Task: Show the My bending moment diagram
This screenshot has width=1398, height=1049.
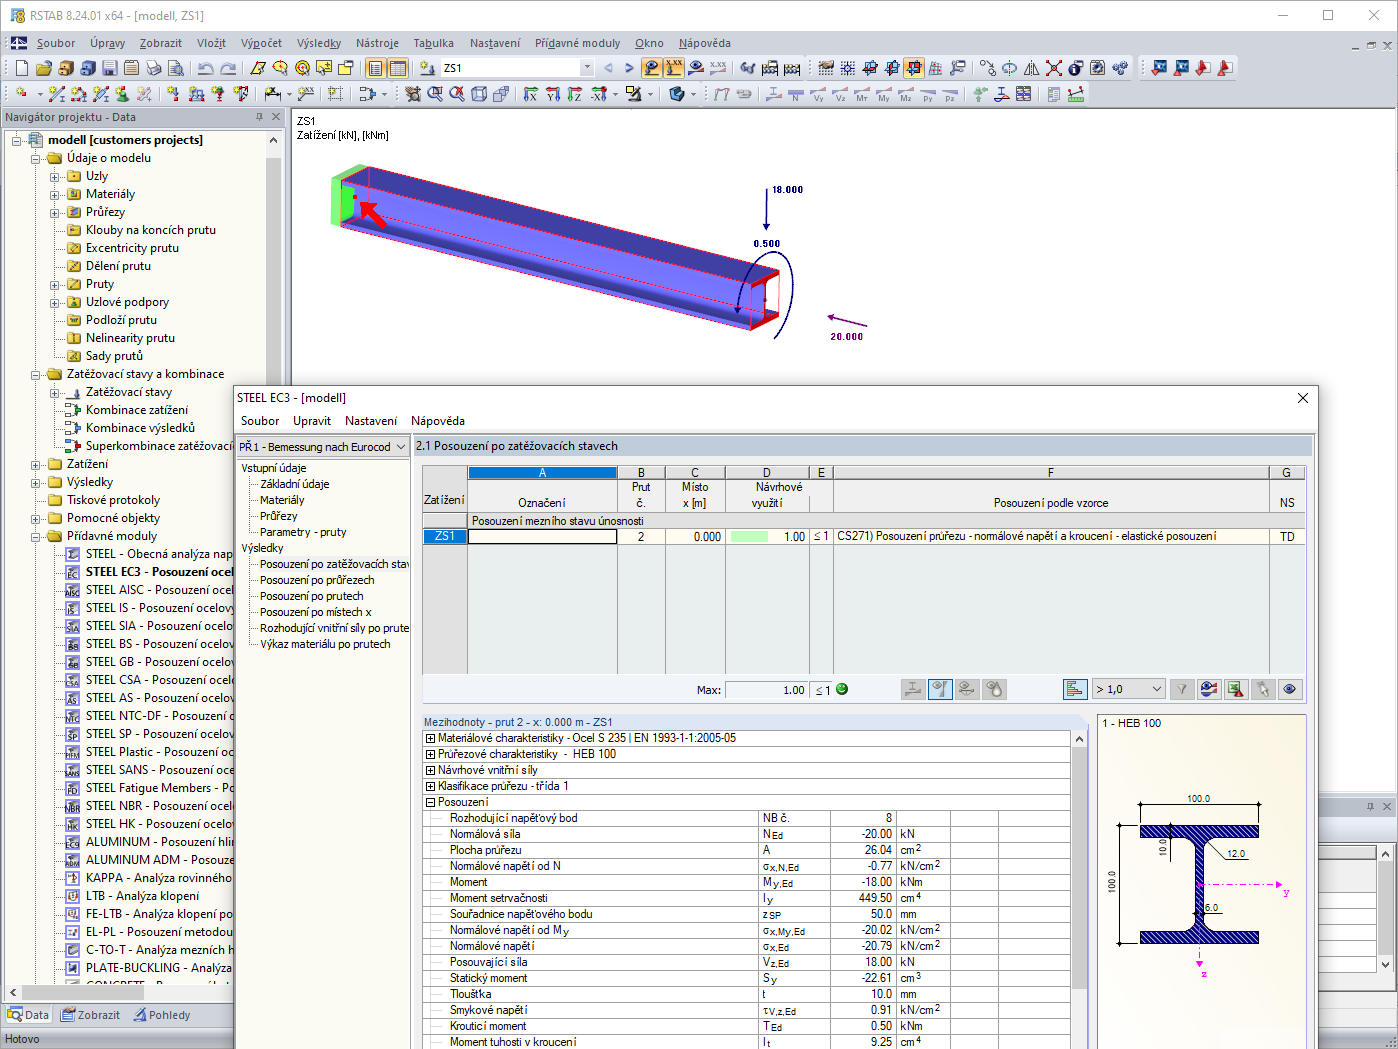Action: click(x=884, y=94)
